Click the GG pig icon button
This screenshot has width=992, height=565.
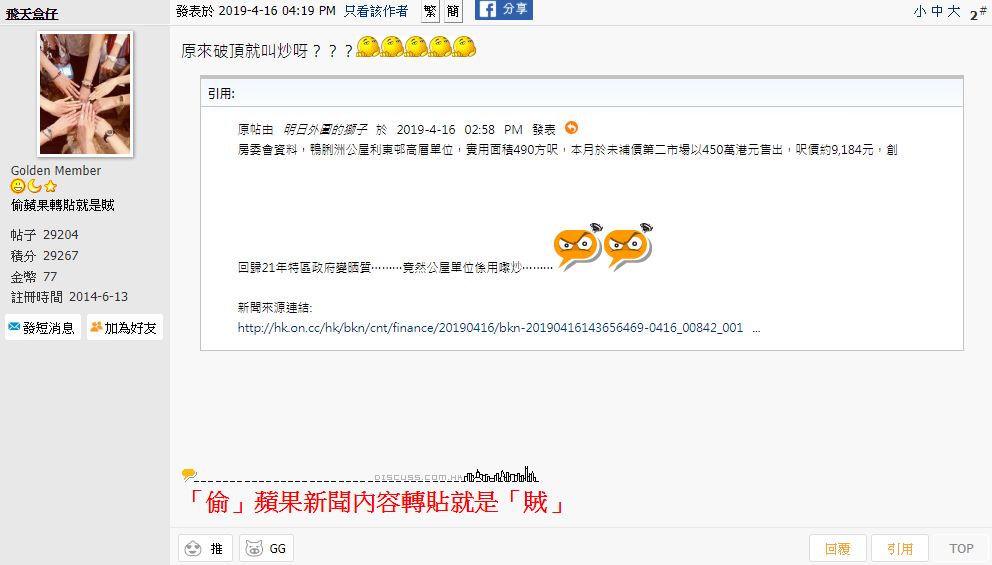266,548
